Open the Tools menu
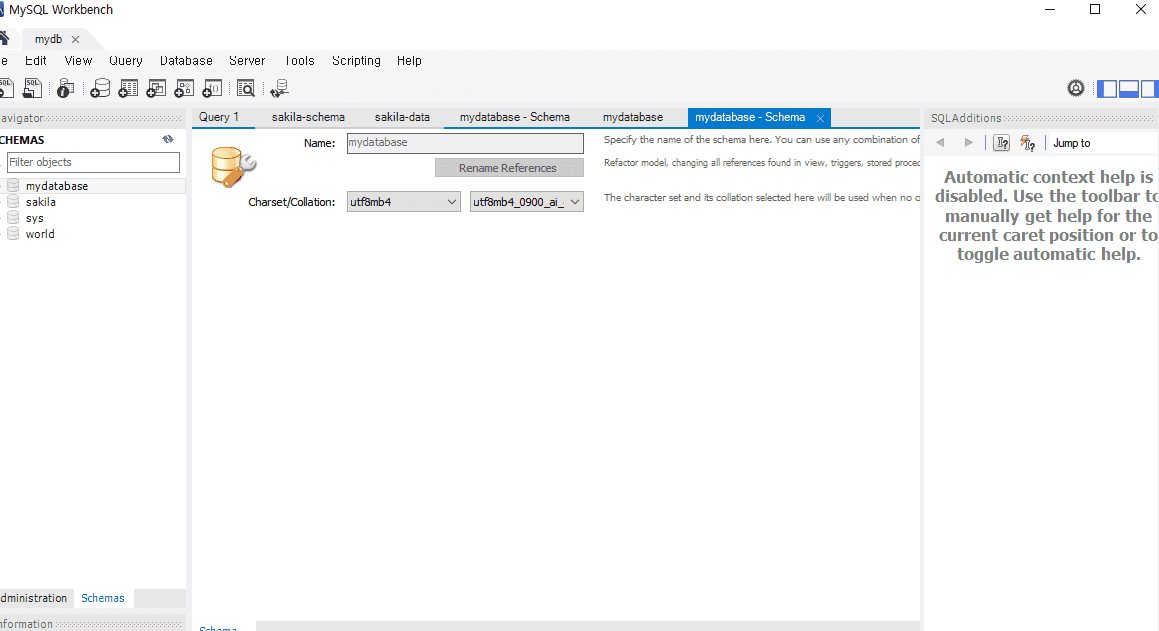 tap(299, 61)
